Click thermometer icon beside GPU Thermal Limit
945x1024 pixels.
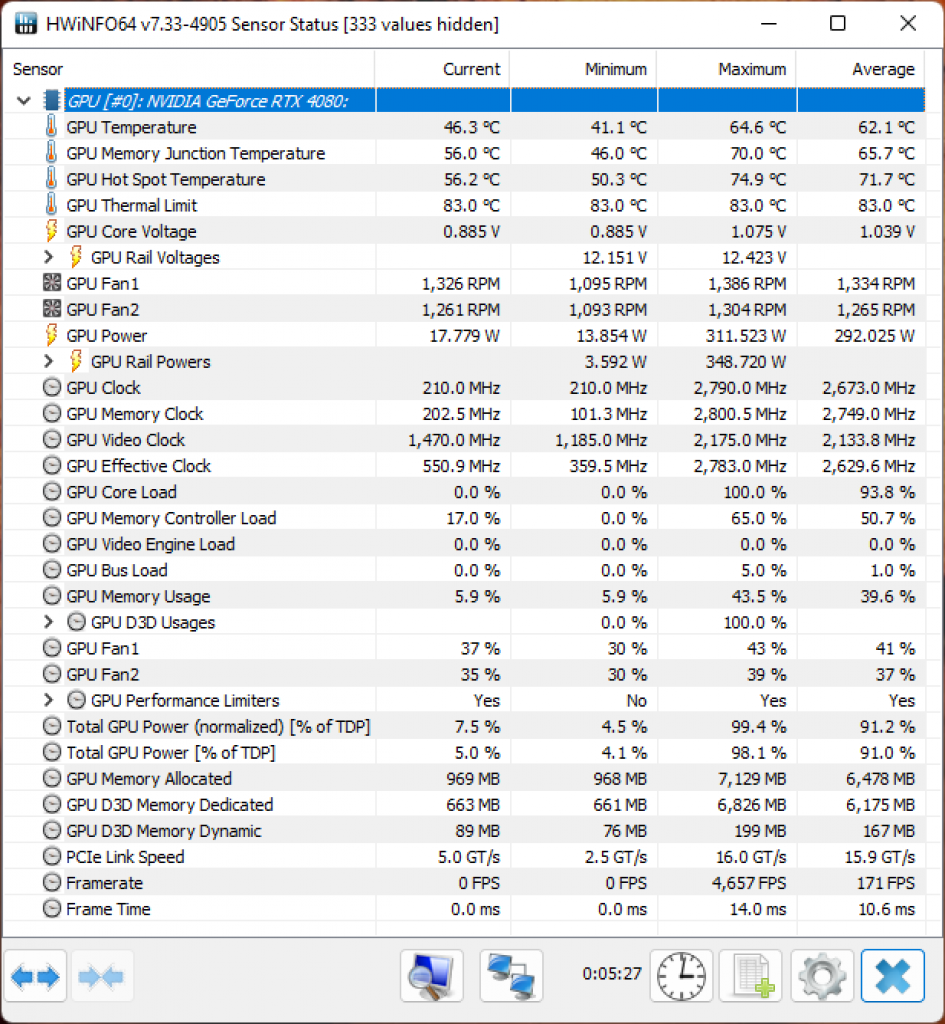[51, 204]
